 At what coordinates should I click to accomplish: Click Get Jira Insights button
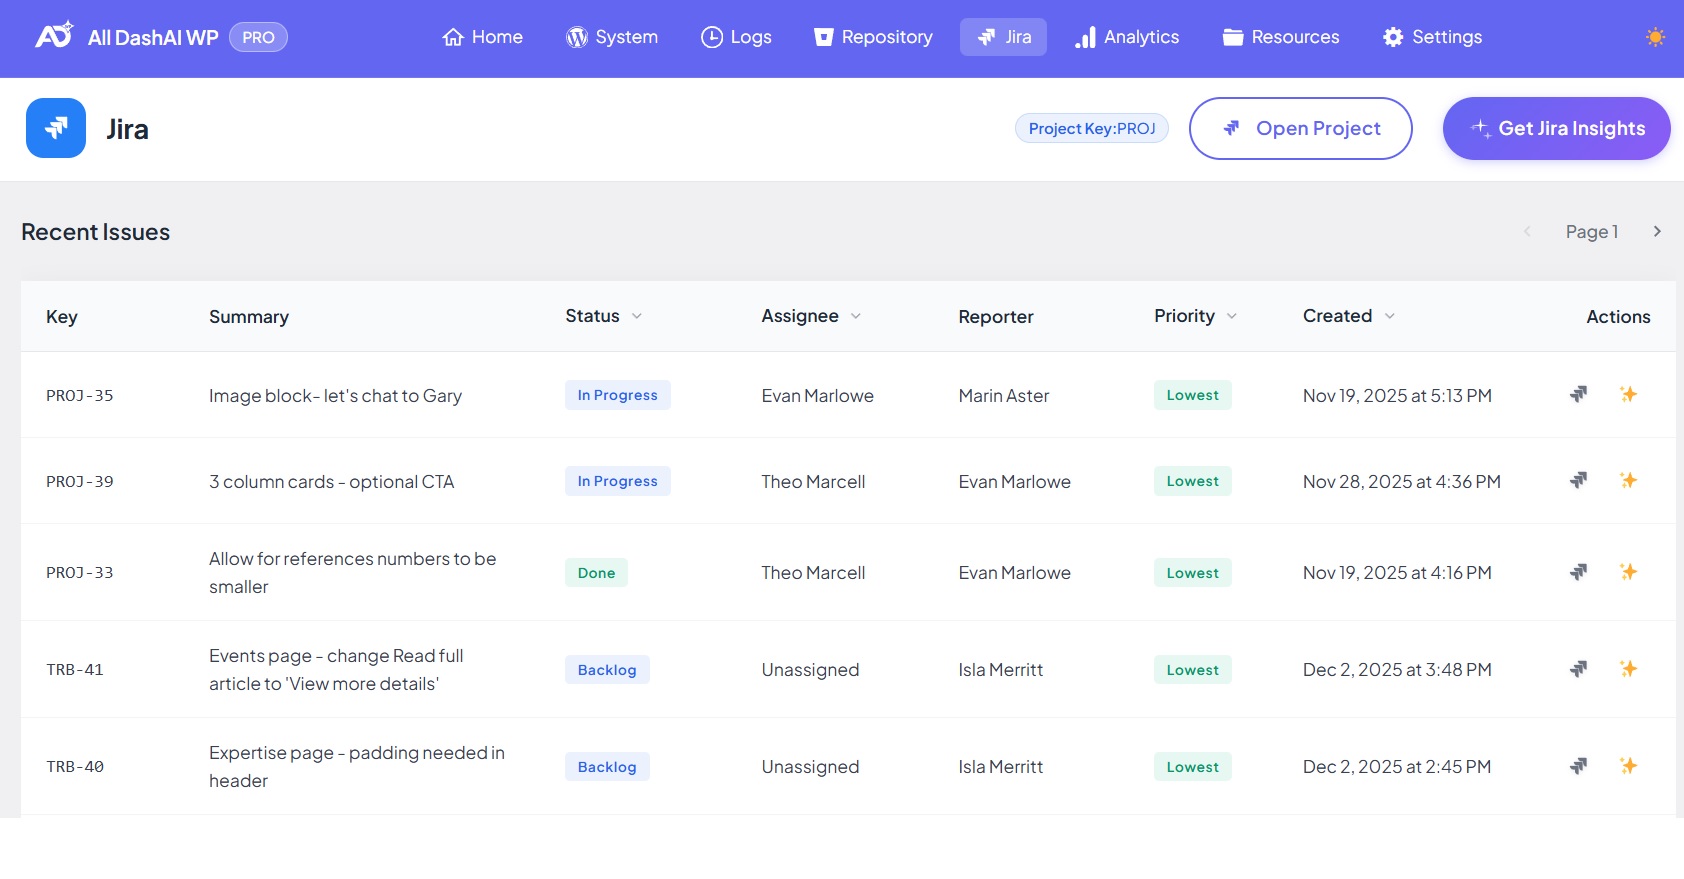[x=1556, y=128]
